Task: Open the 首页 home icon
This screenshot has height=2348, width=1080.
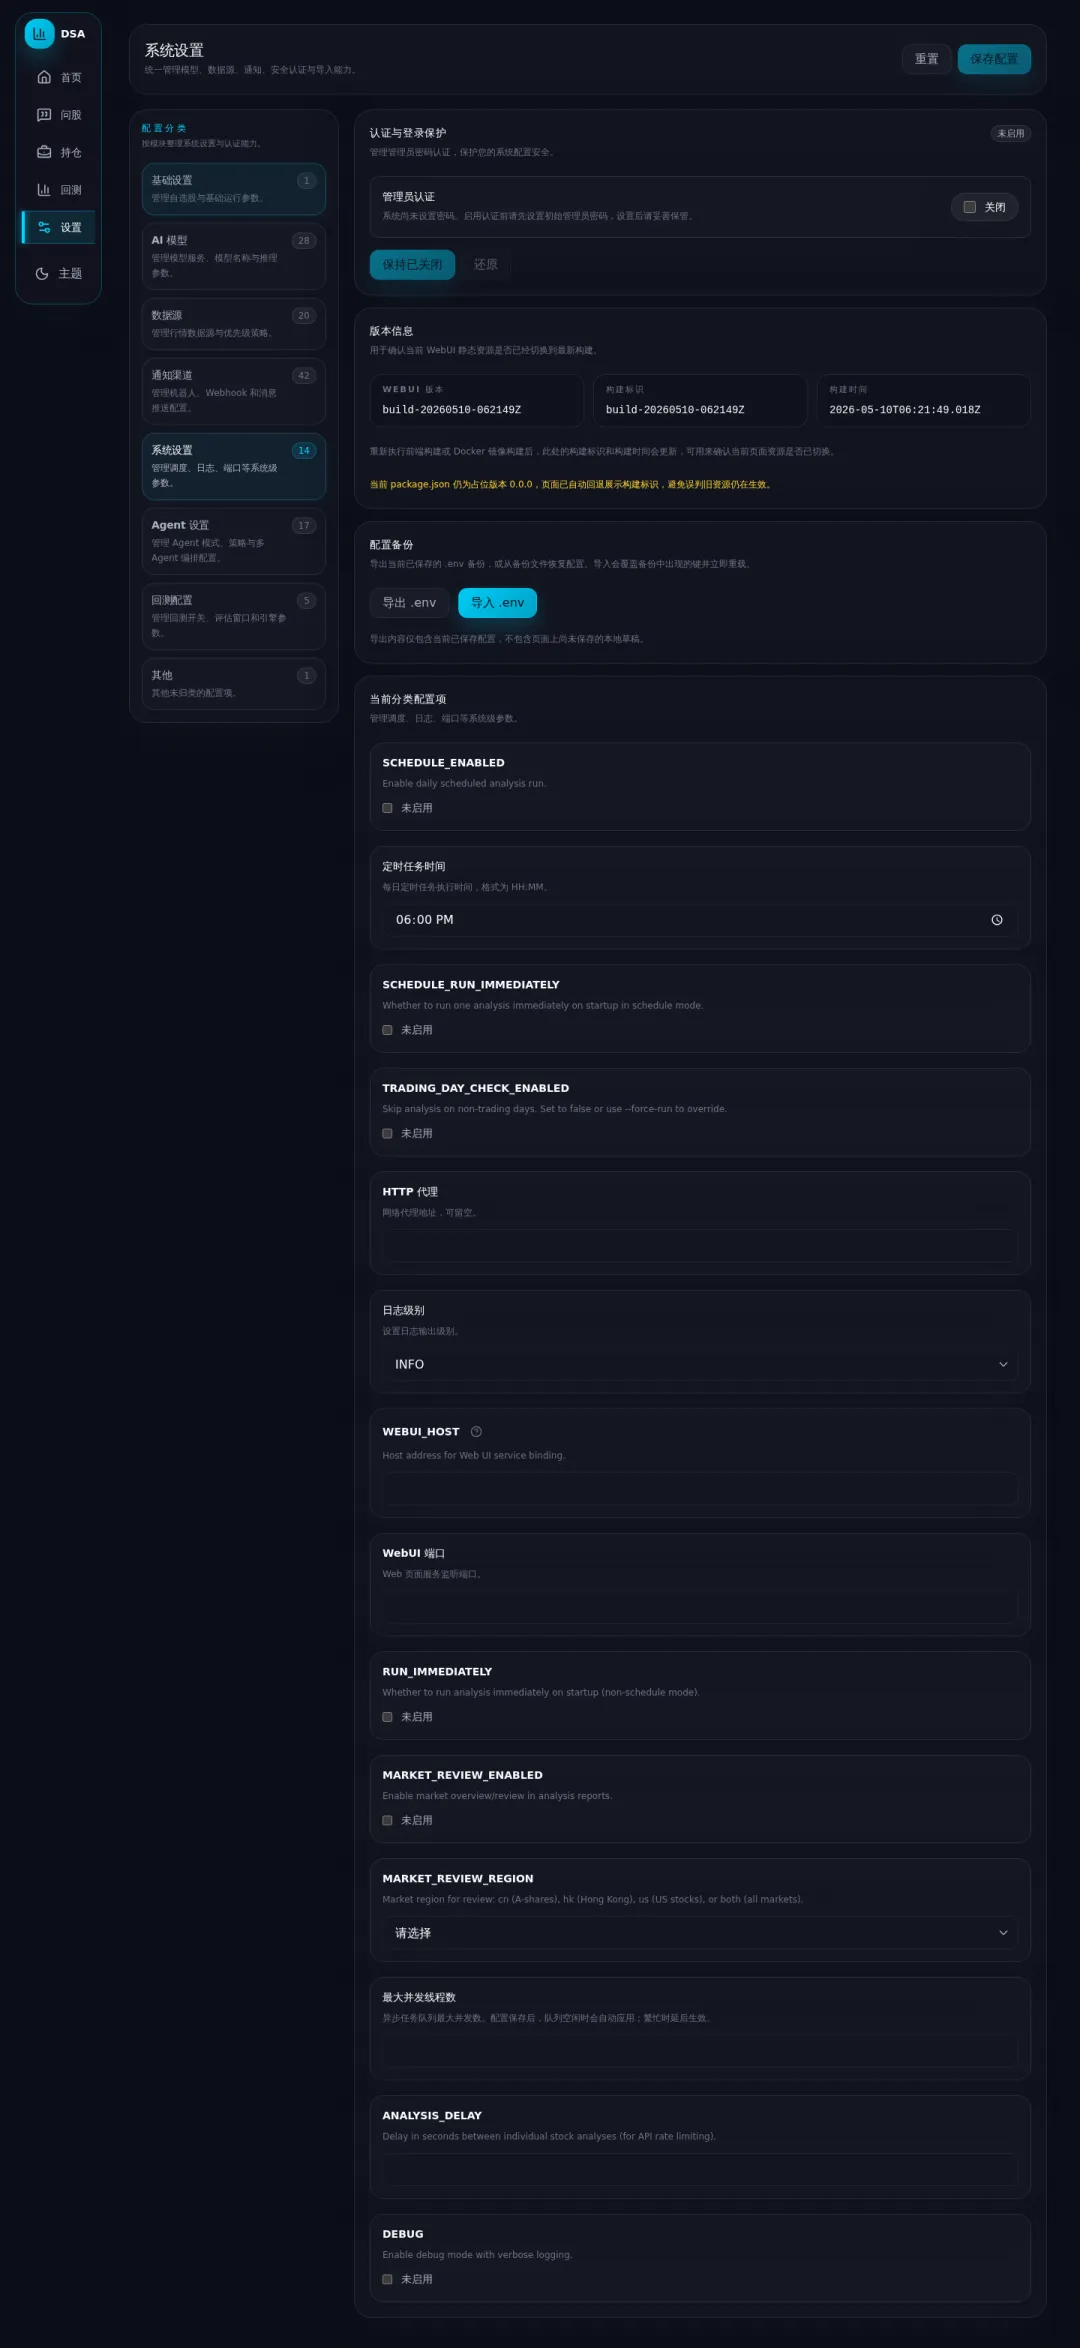Action: tap(44, 77)
